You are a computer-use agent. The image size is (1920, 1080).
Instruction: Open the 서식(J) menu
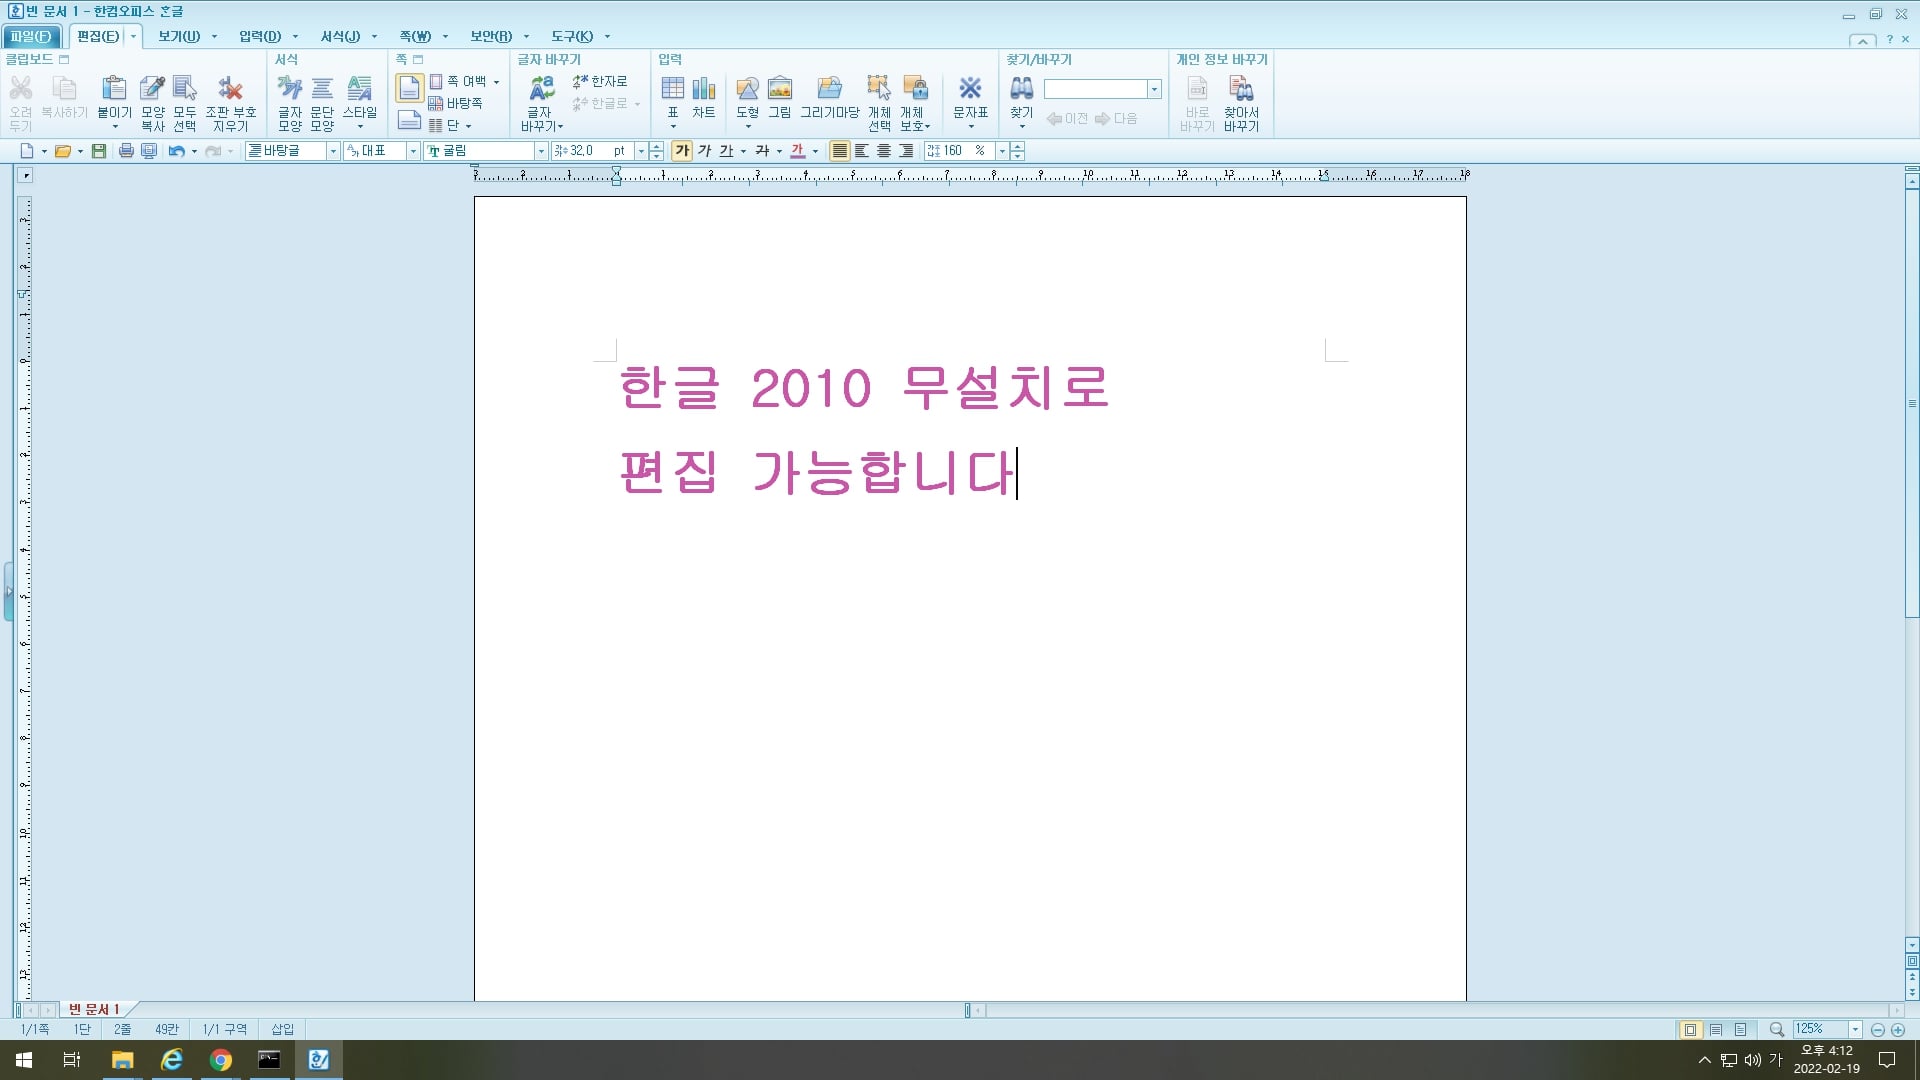pos(340,36)
